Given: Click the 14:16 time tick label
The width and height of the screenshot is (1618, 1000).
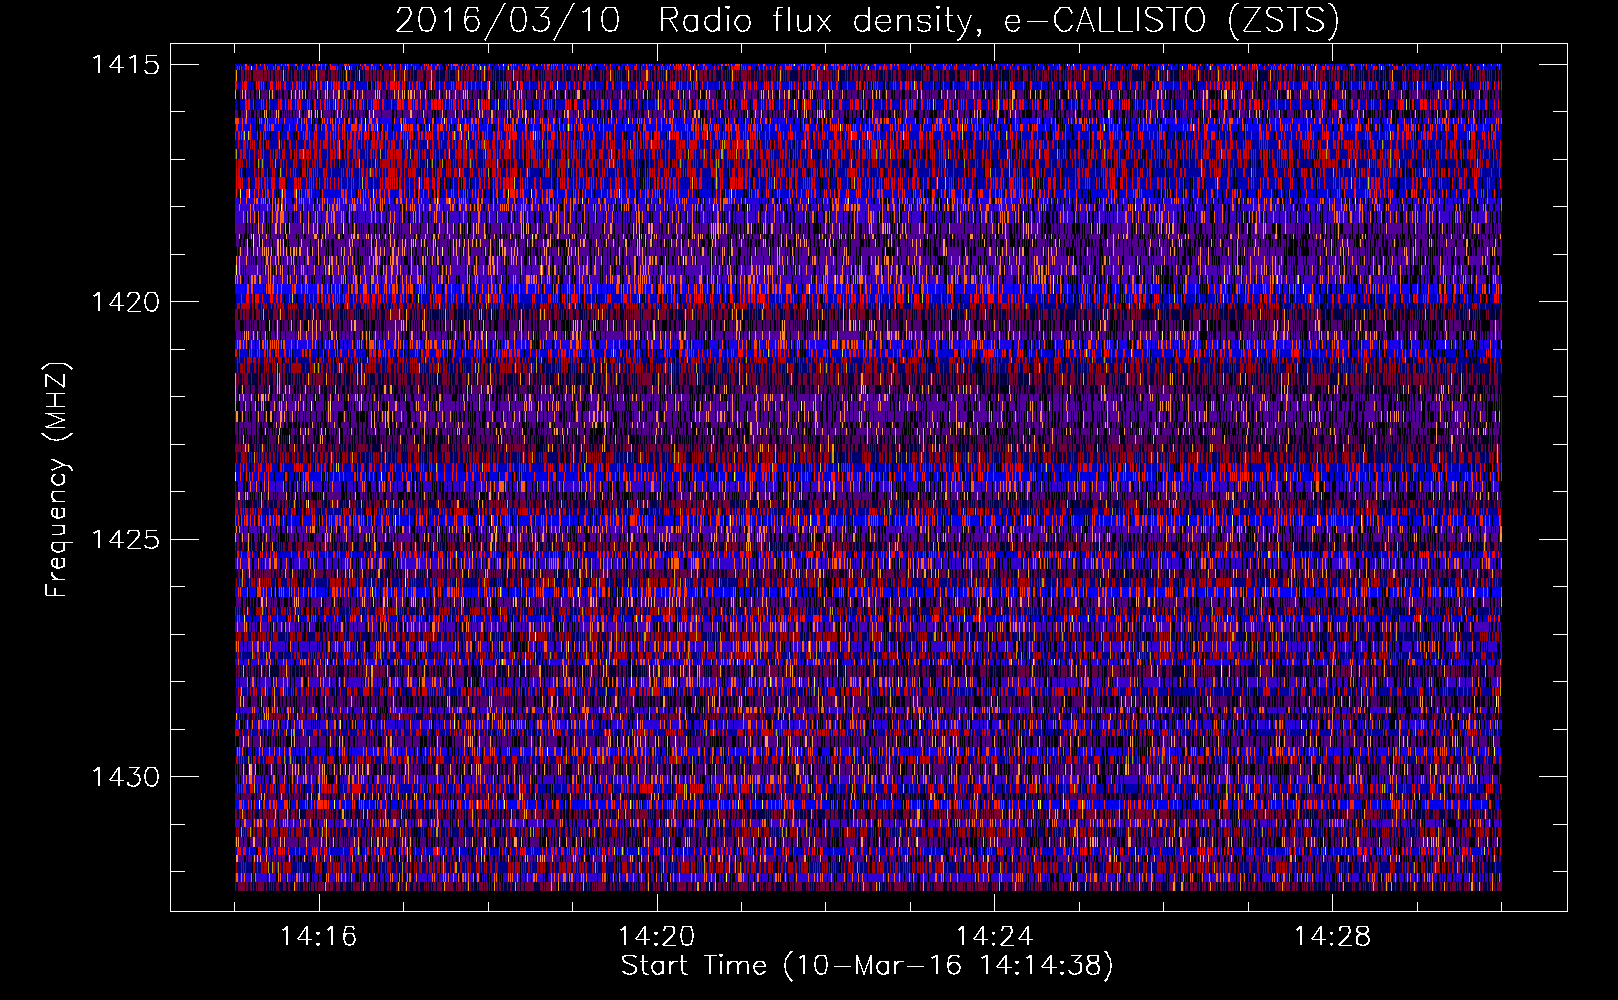Looking at the screenshot, I should 319,937.
